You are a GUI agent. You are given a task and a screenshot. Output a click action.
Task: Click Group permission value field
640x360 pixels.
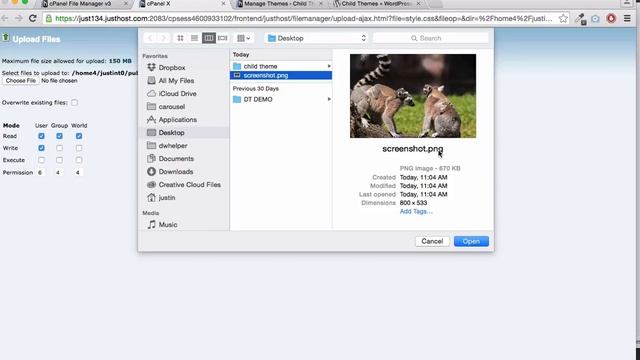coord(59,173)
